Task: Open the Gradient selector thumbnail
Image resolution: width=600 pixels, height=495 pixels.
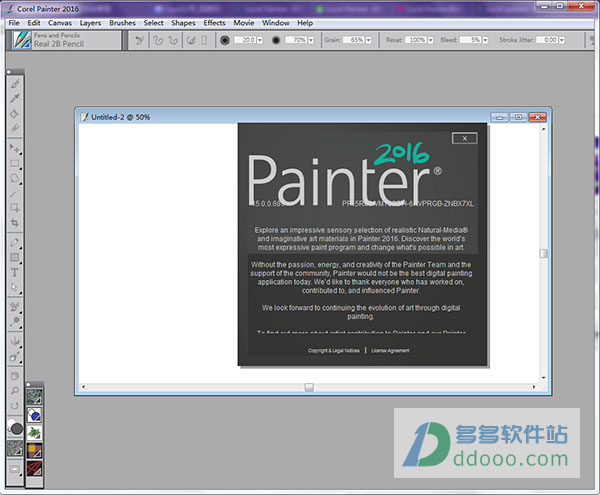Action: point(34,415)
